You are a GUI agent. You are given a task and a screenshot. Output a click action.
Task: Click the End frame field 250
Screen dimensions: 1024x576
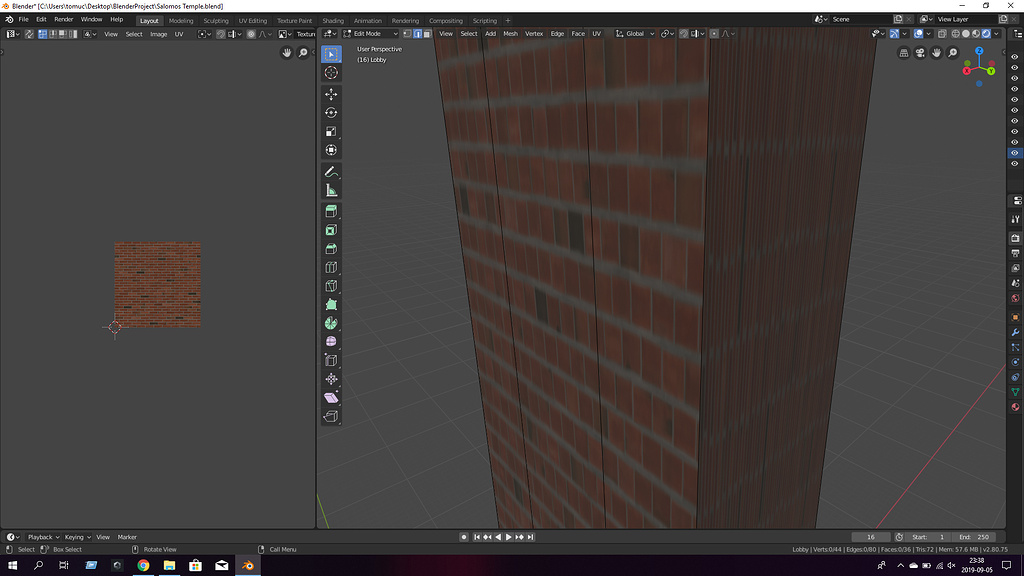point(973,537)
